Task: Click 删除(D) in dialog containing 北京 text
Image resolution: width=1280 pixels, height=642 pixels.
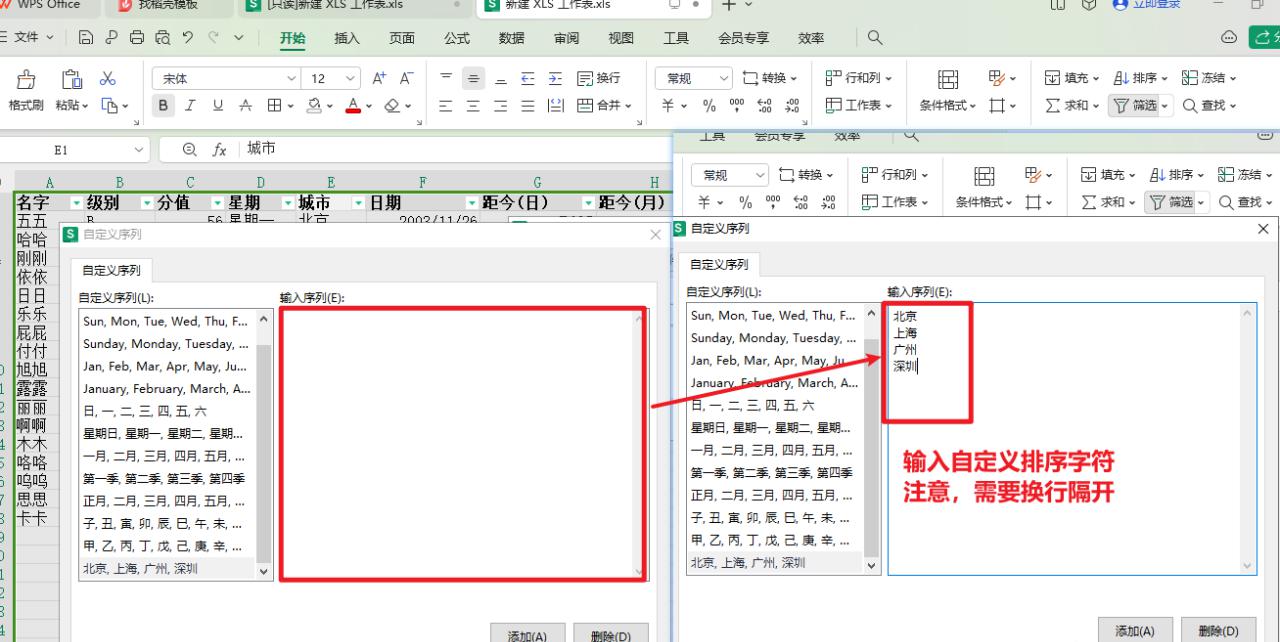Action: coord(1219,629)
